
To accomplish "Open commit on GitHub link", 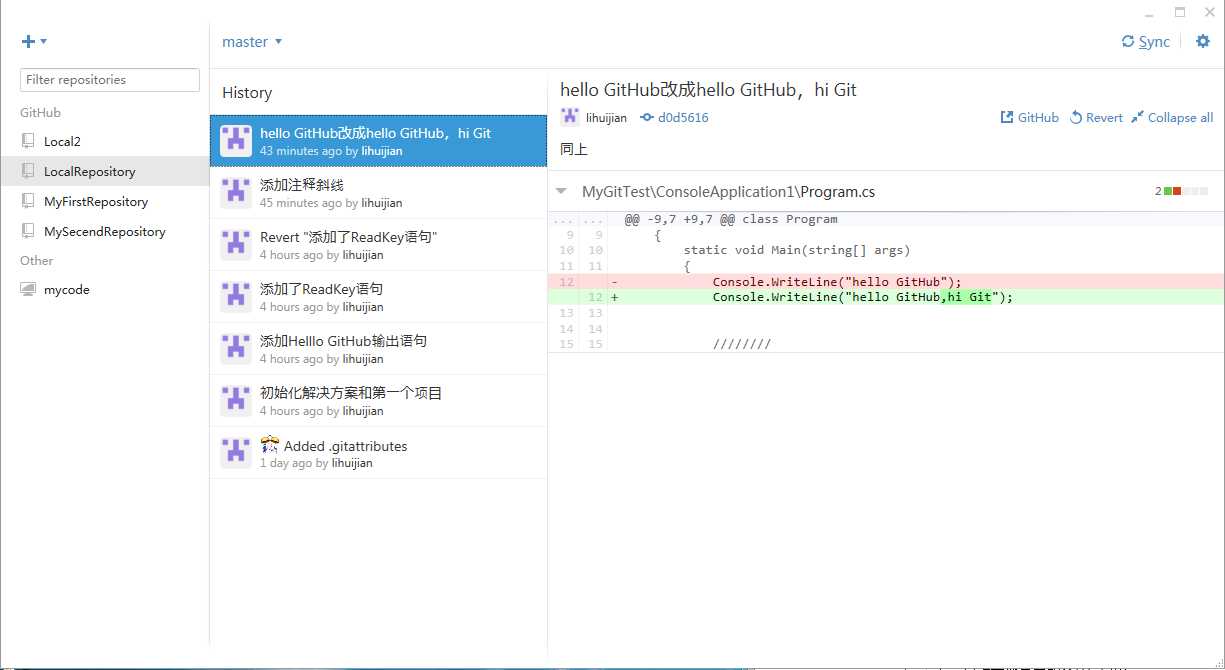I will 1029,118.
